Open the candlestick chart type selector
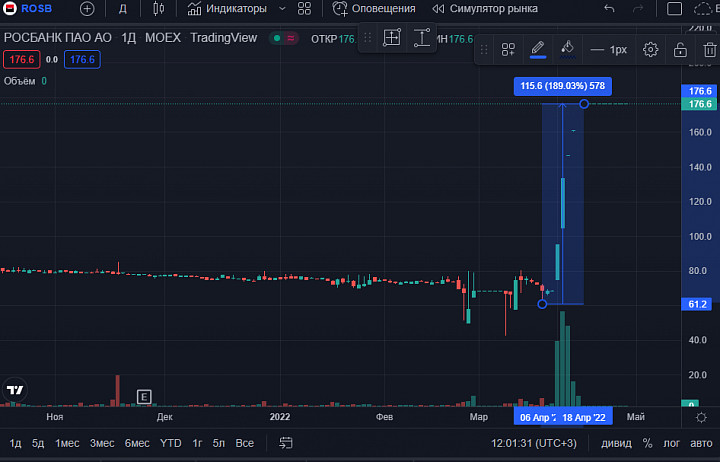The height and width of the screenshot is (462, 720). [x=158, y=8]
